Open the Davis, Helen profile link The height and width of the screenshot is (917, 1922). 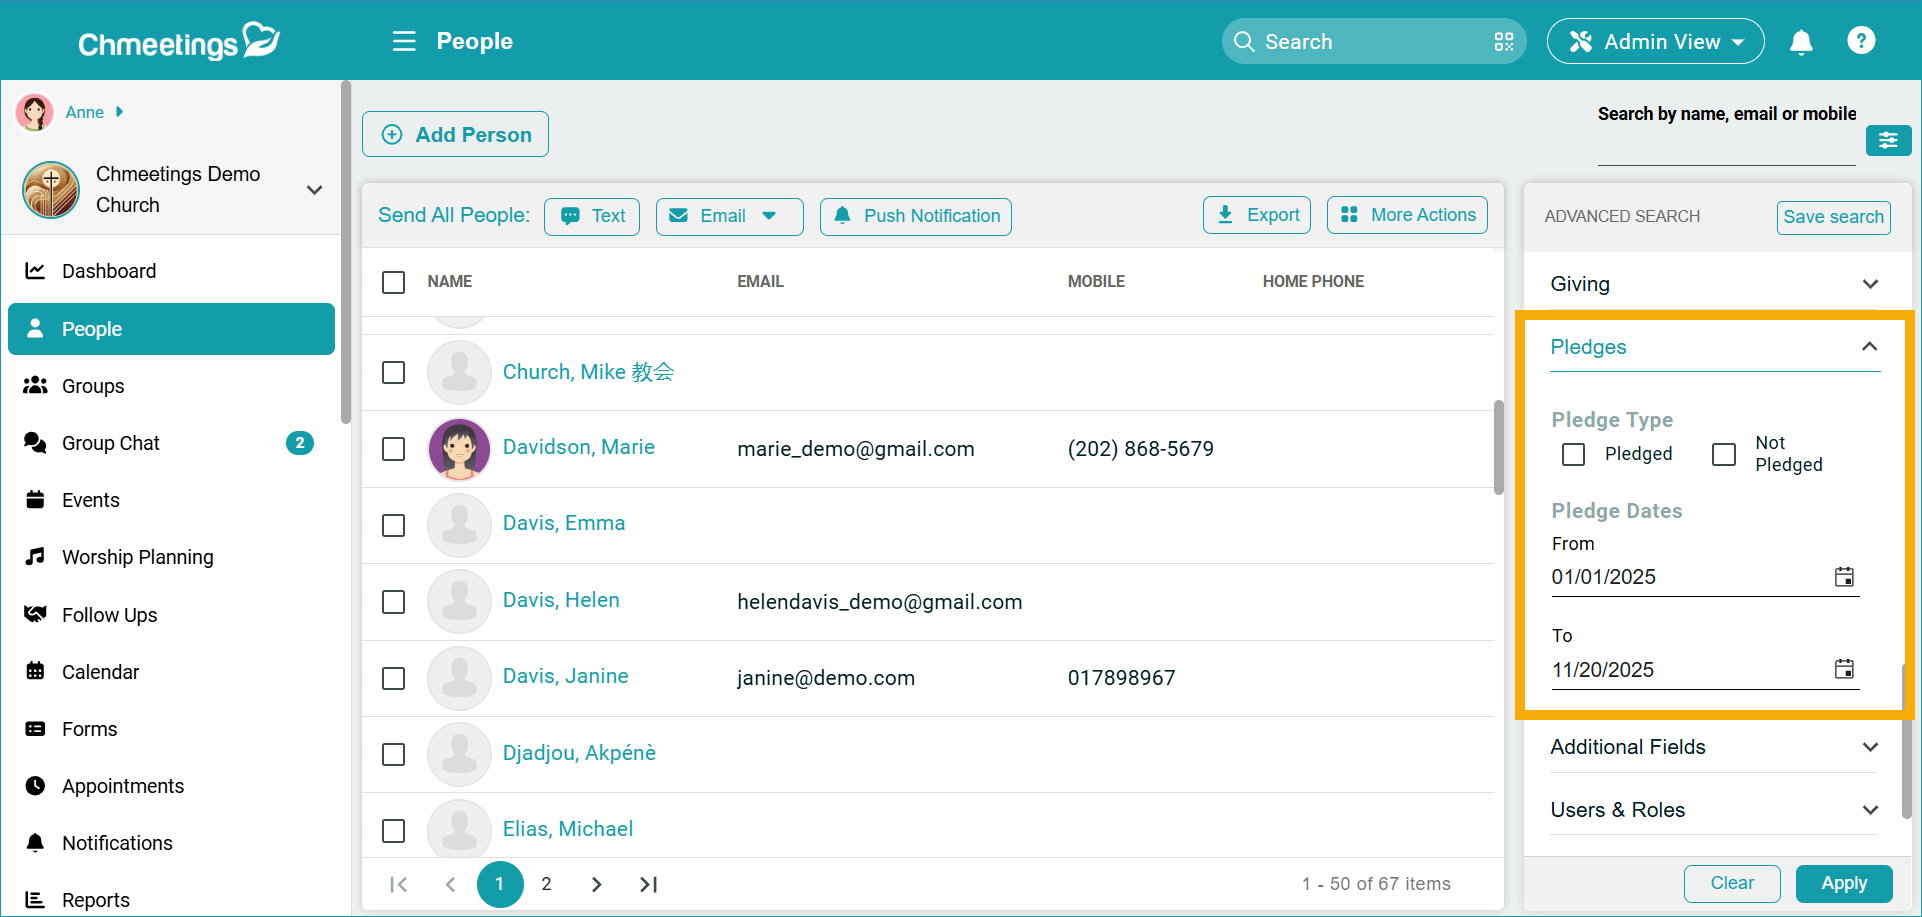(561, 600)
